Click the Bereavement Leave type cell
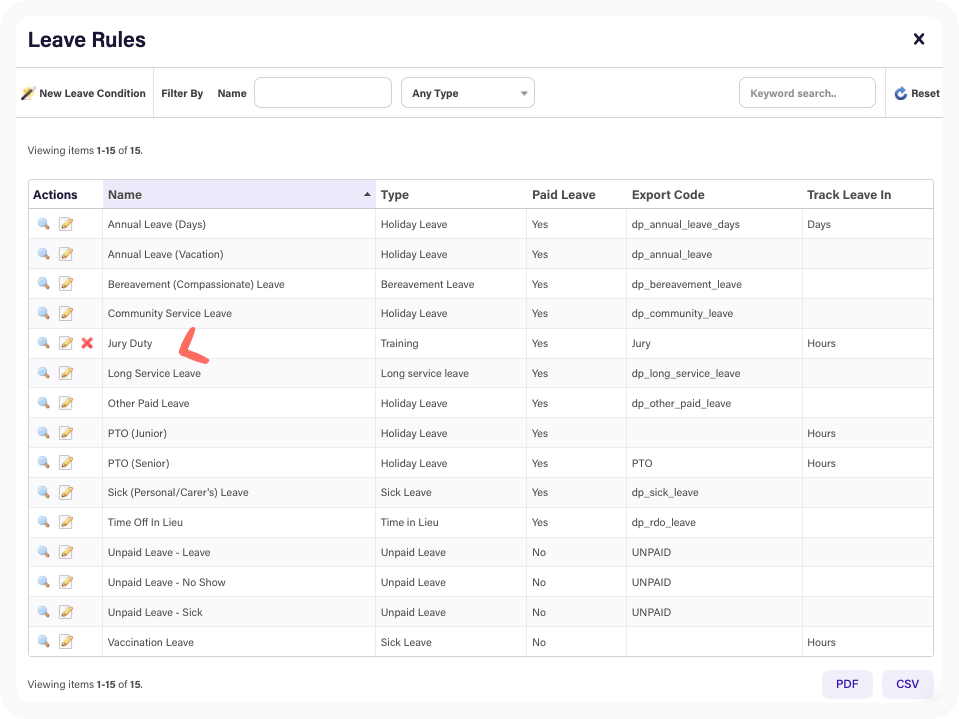 coord(451,284)
